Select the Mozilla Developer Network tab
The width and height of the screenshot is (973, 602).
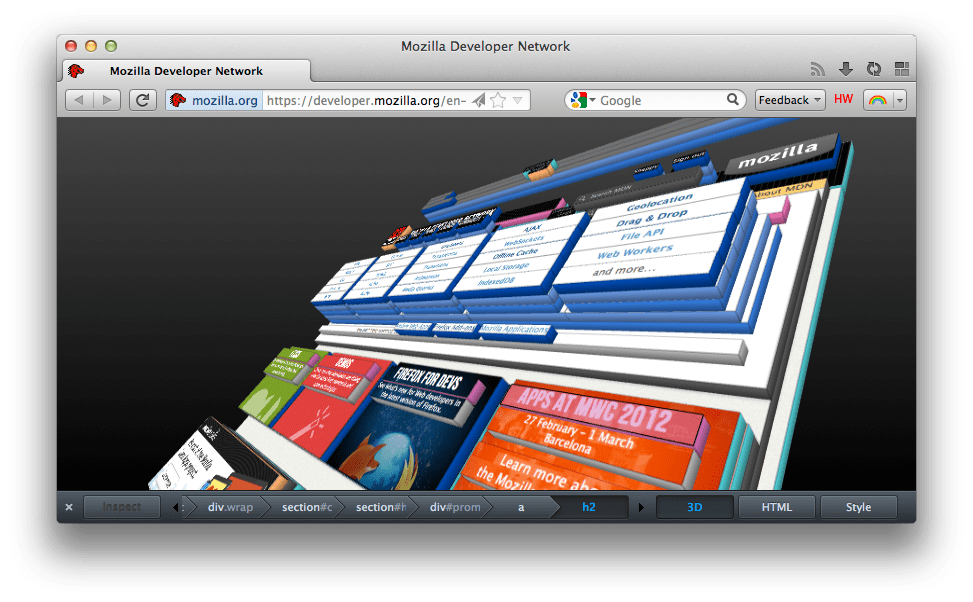tap(186, 71)
